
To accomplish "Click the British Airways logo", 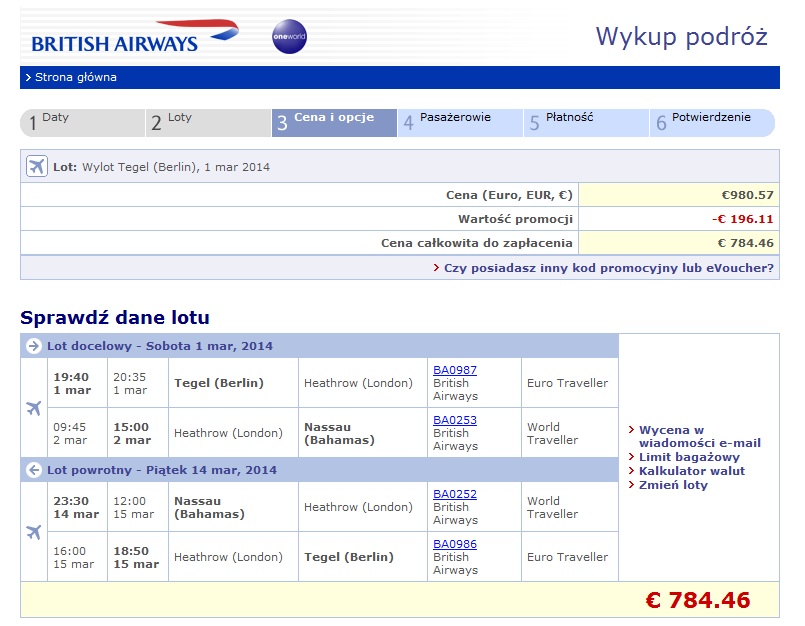I will pos(135,36).
